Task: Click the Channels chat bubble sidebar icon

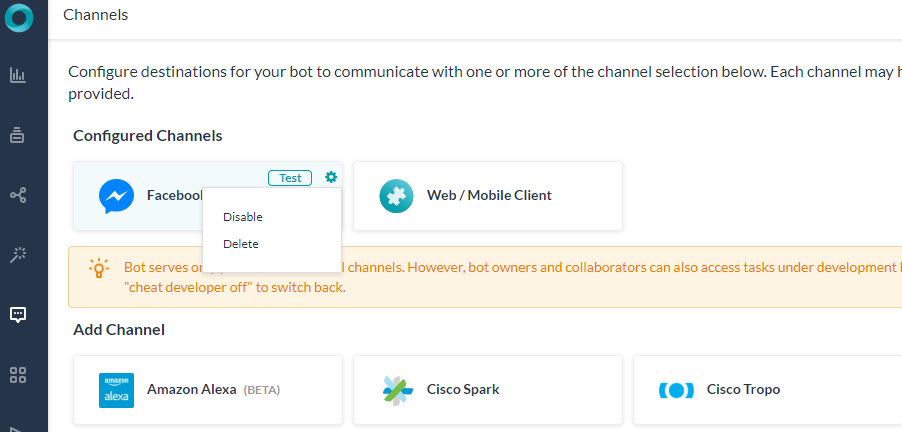Action: pos(18,315)
